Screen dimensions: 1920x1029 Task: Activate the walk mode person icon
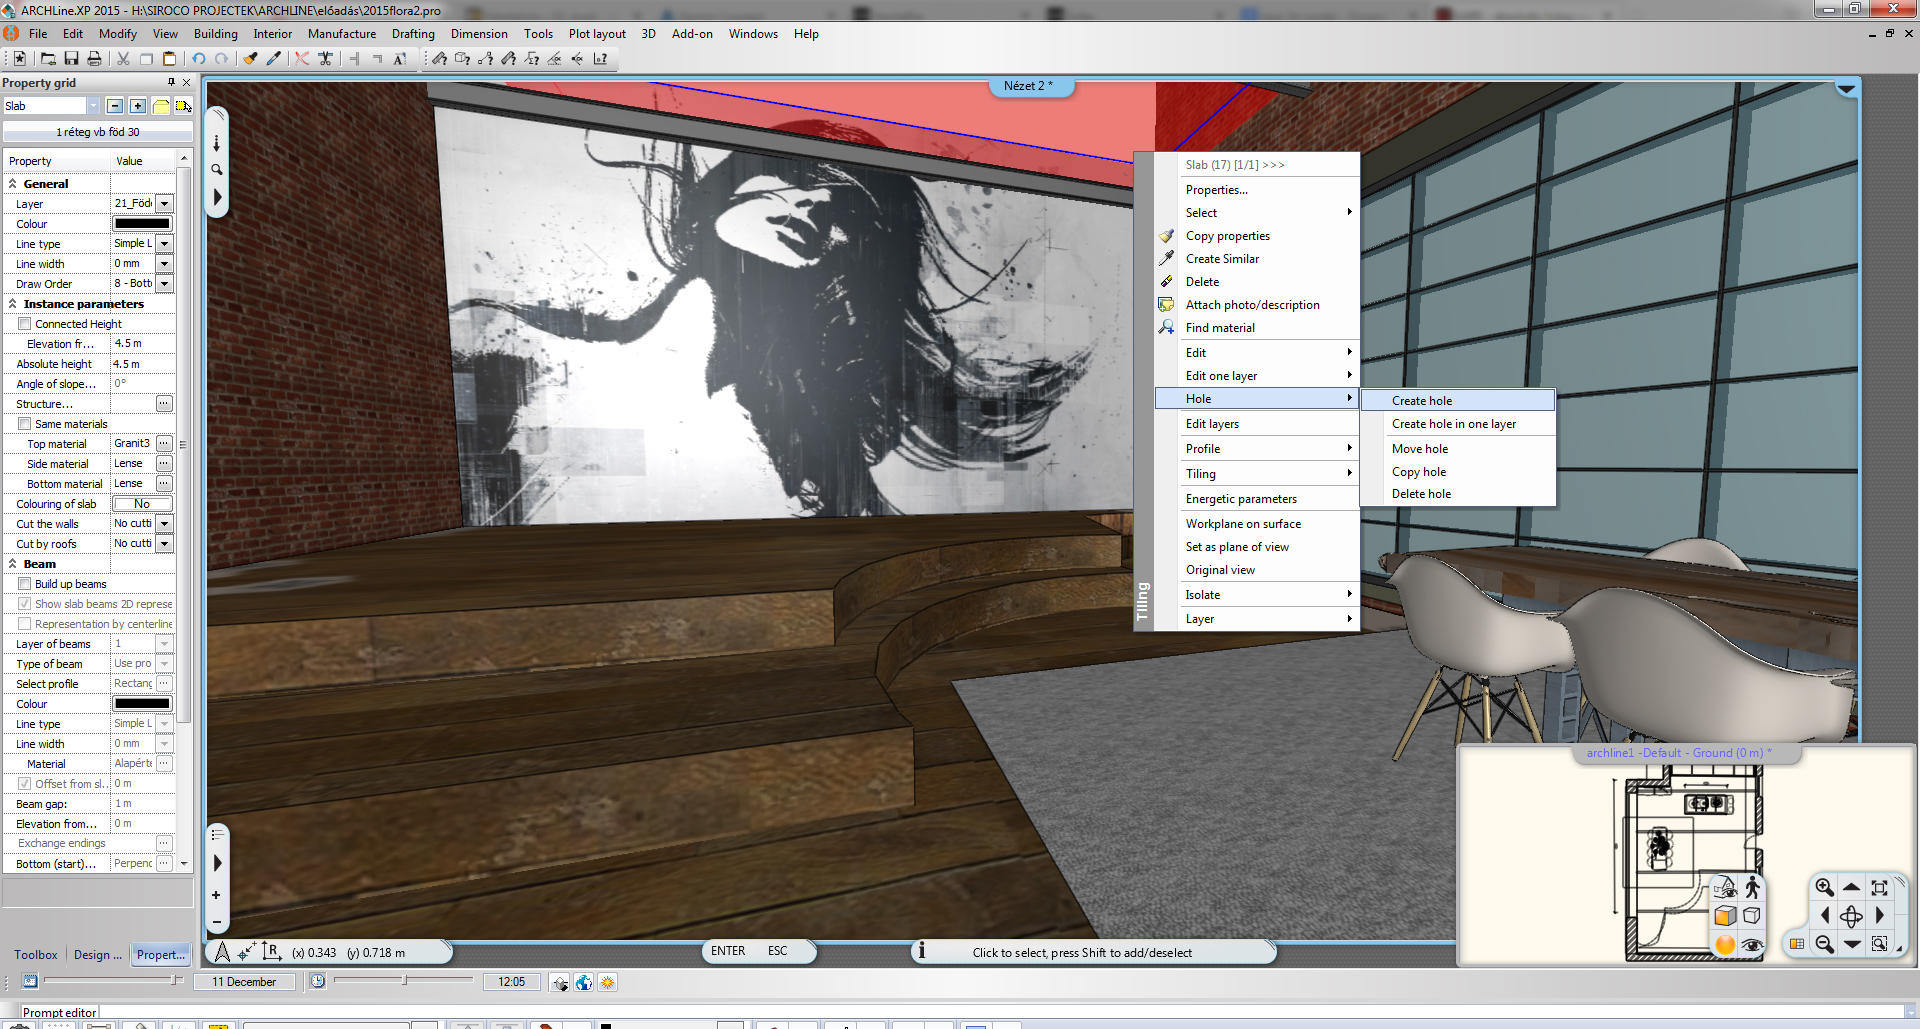[1752, 887]
